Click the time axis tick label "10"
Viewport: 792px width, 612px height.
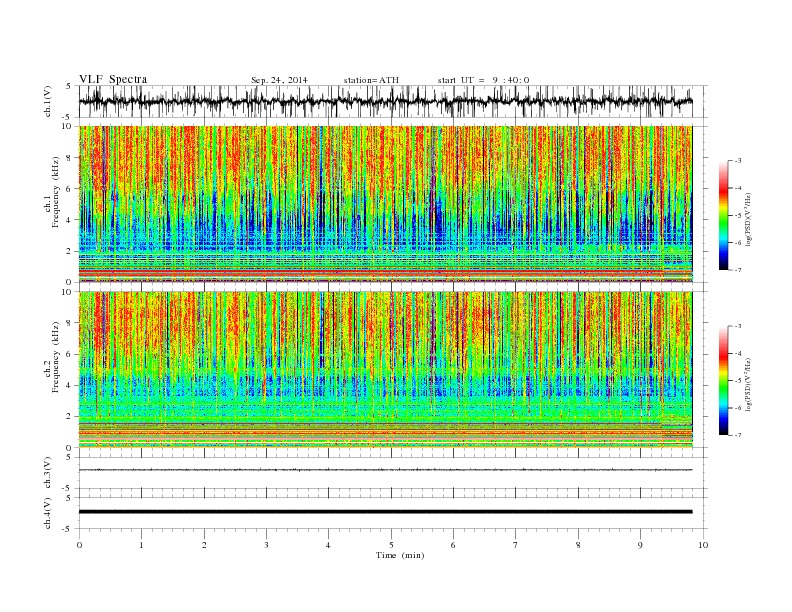pos(703,545)
